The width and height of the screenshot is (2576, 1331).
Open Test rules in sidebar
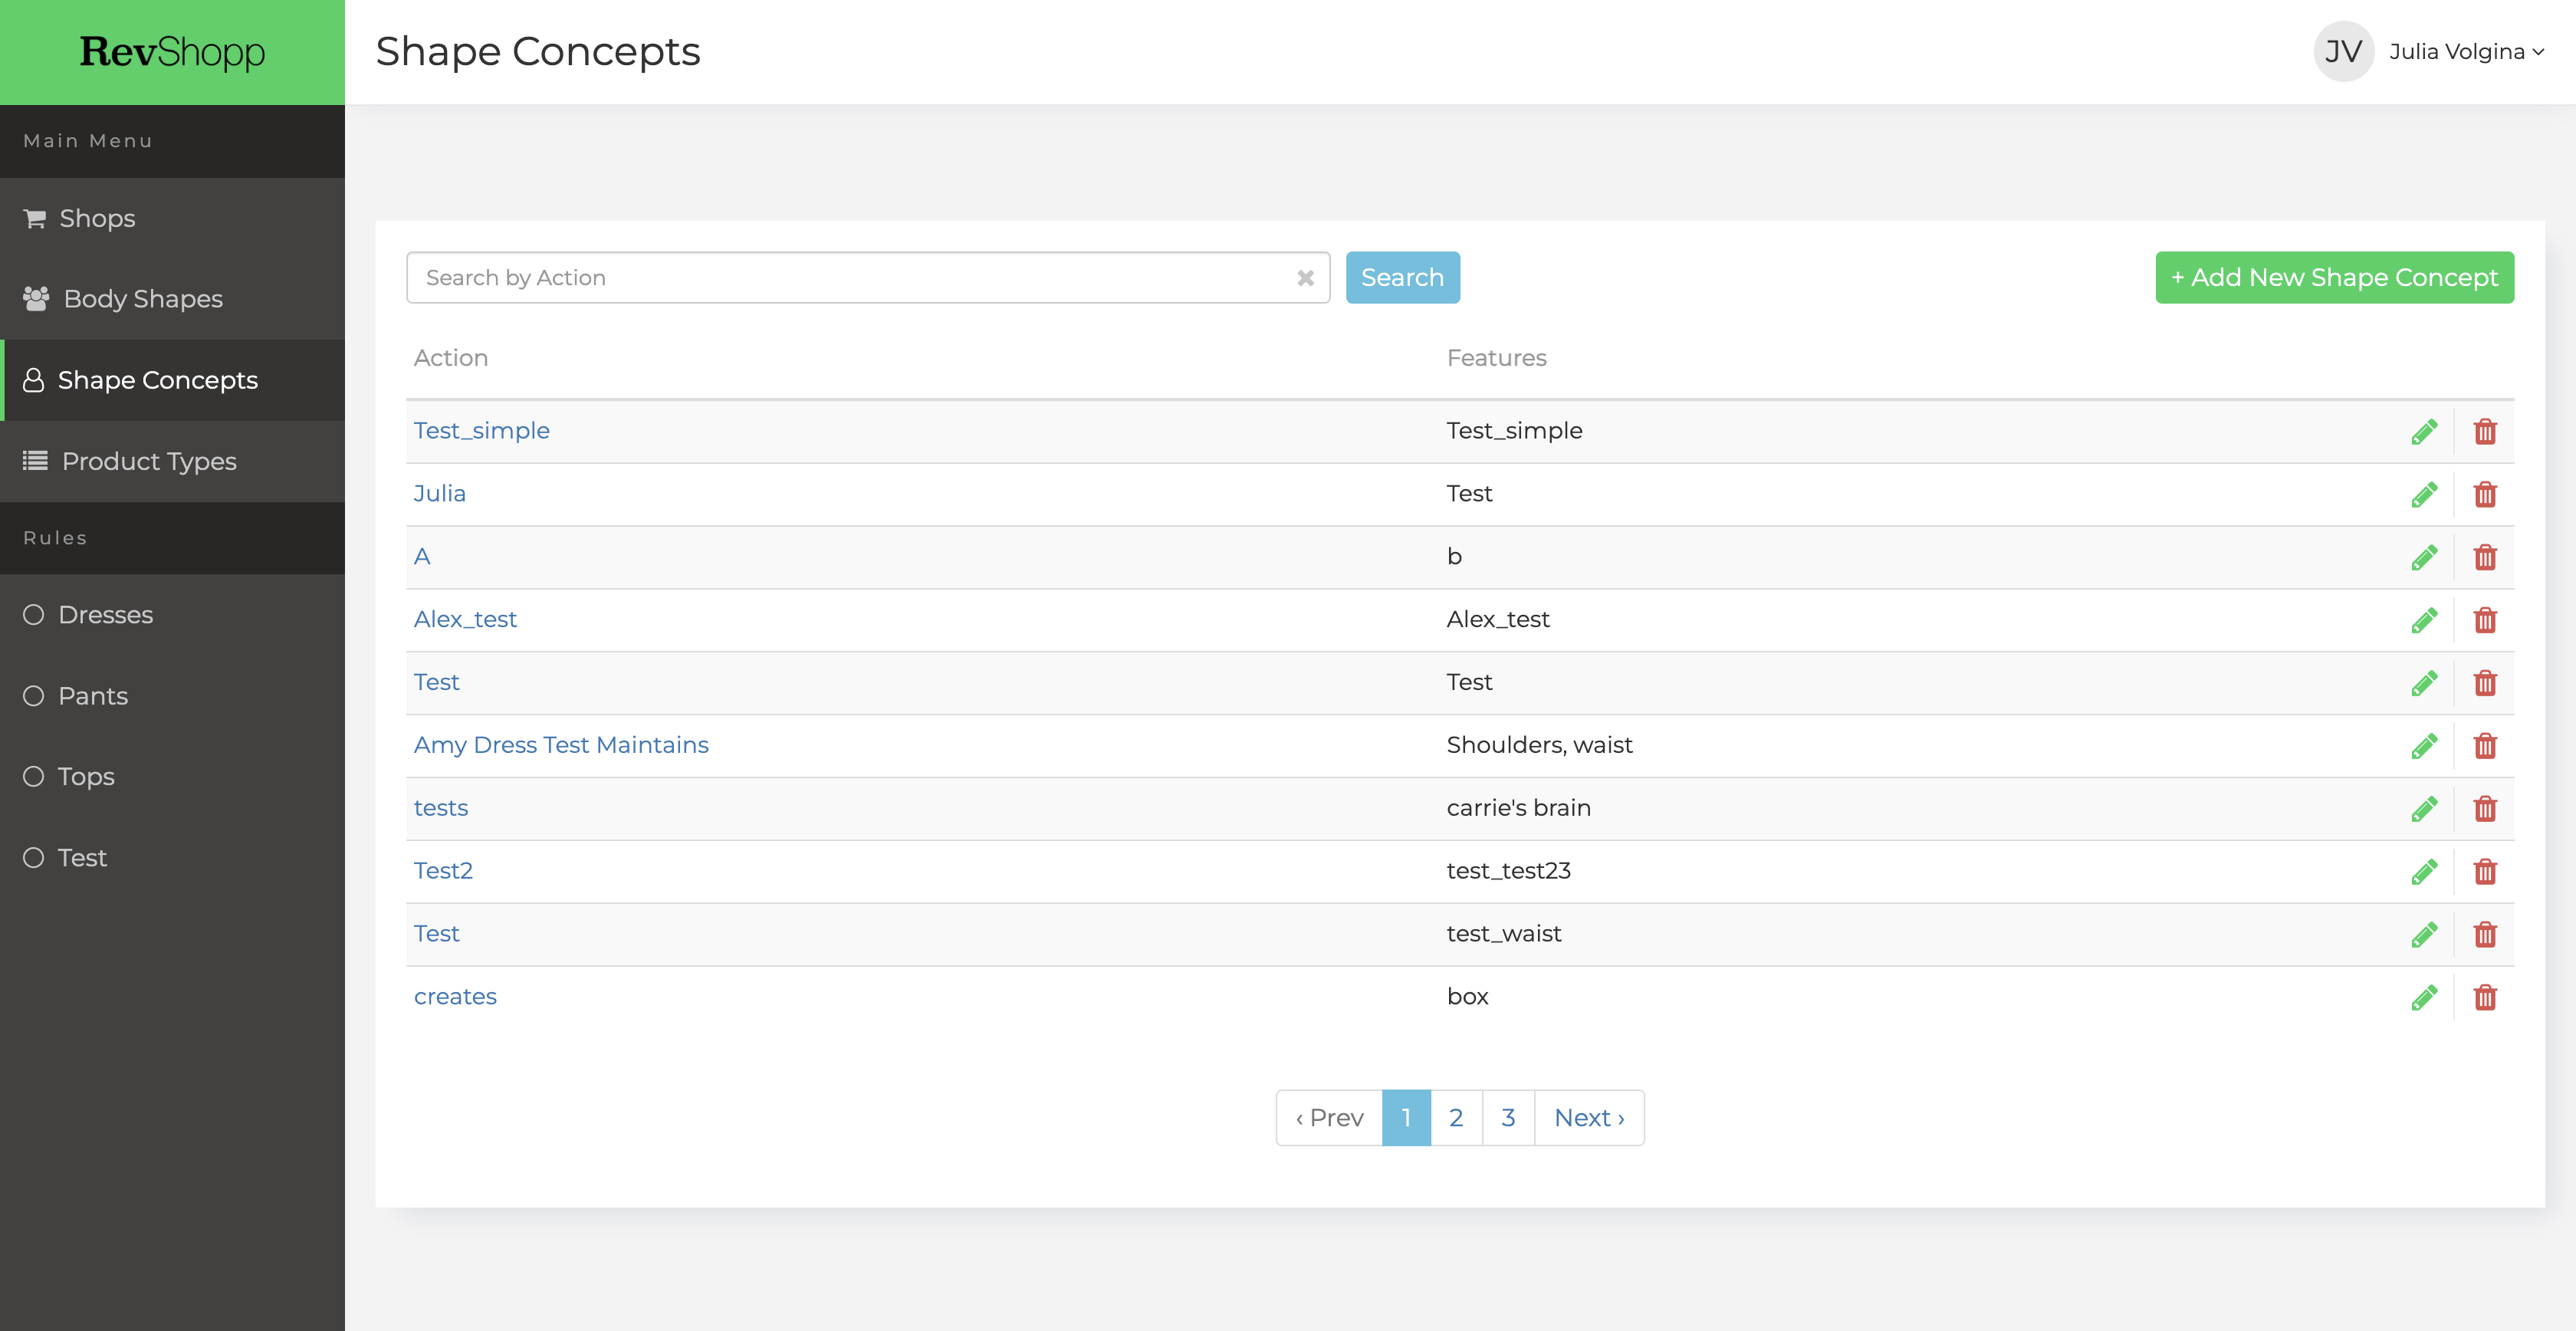(x=172, y=857)
